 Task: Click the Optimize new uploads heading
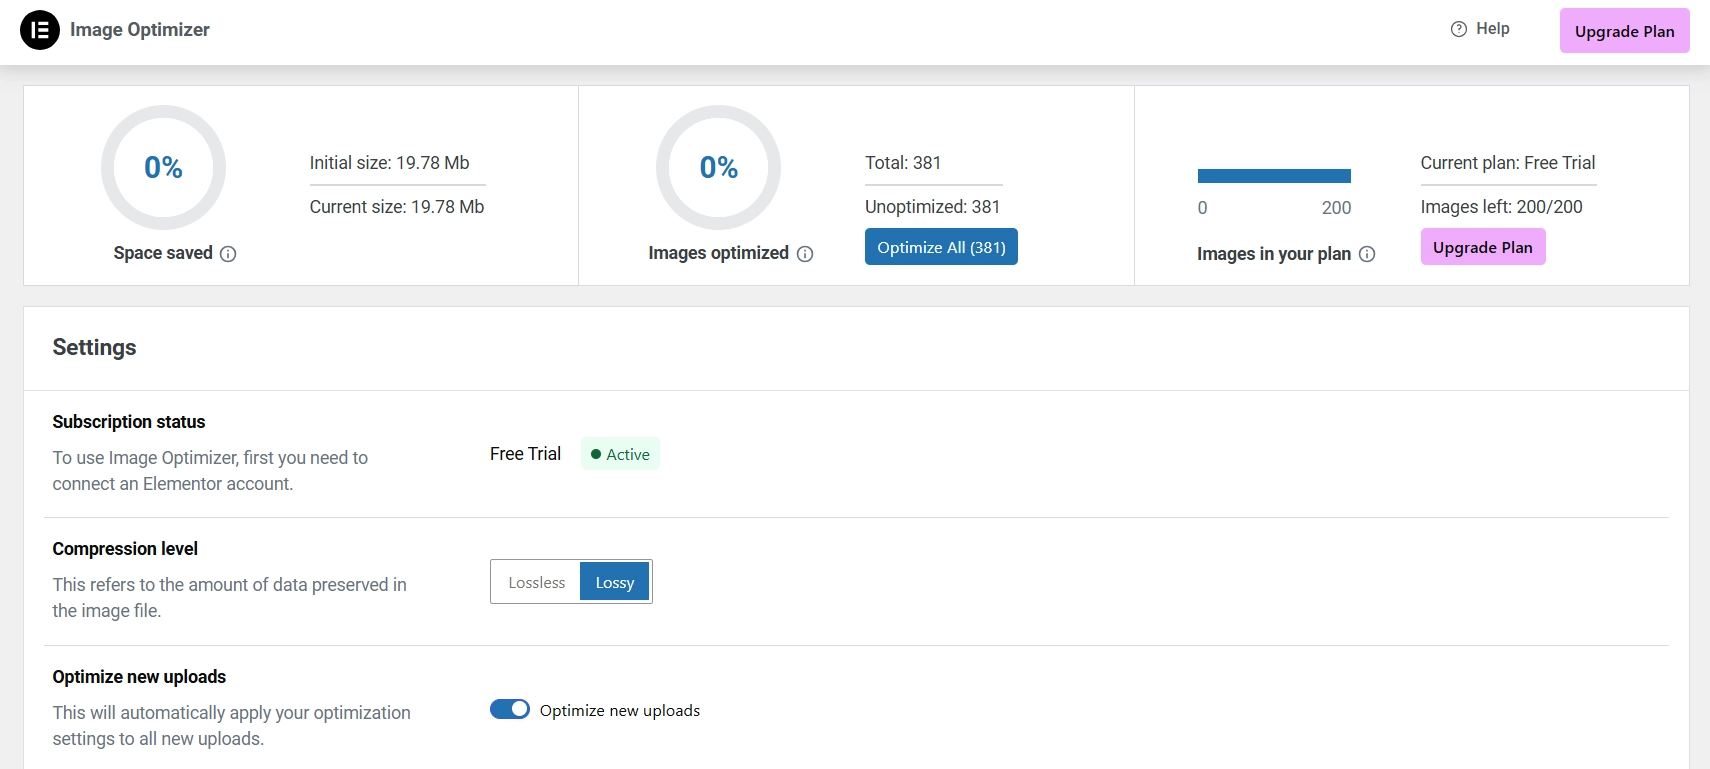coord(139,677)
